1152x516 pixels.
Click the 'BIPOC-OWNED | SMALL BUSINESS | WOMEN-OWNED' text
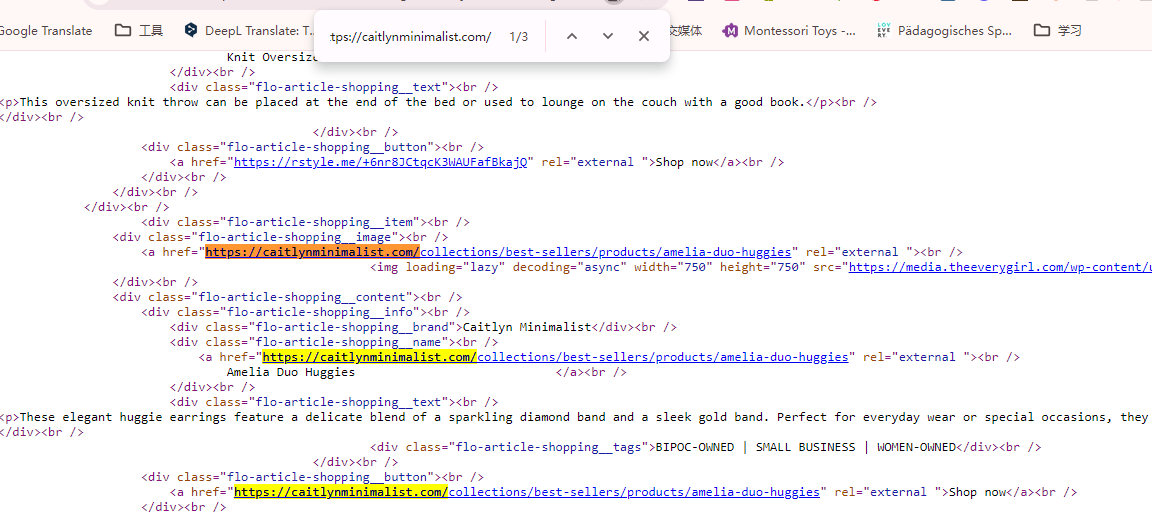coord(805,447)
